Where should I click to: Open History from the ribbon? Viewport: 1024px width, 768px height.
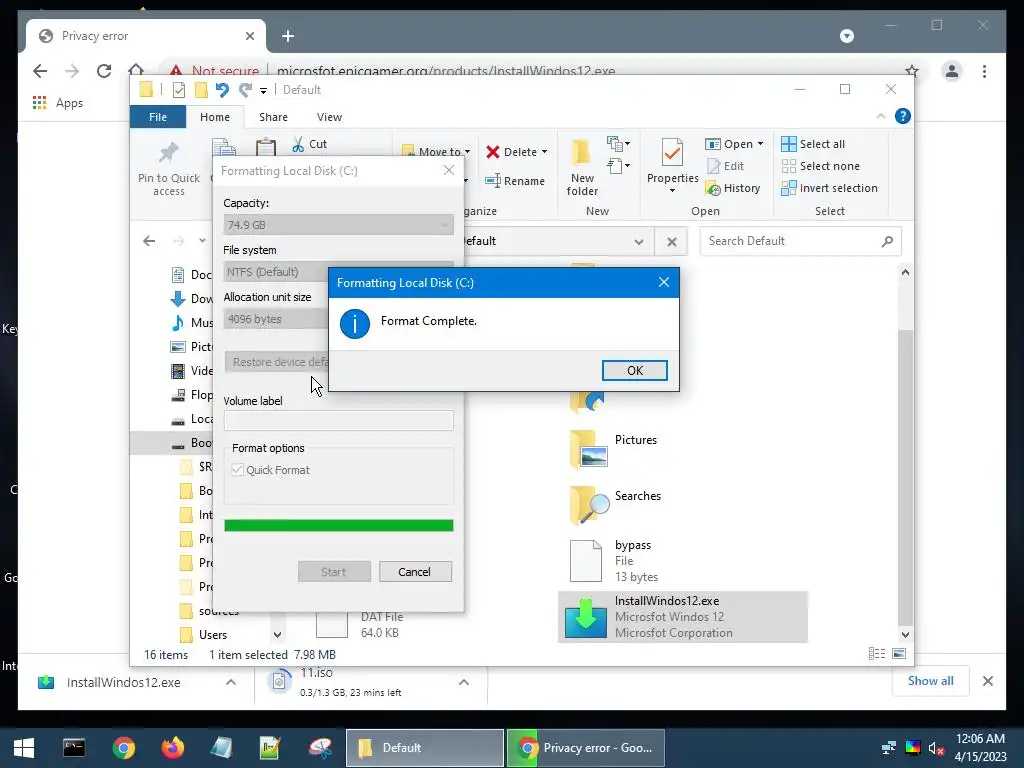(733, 188)
